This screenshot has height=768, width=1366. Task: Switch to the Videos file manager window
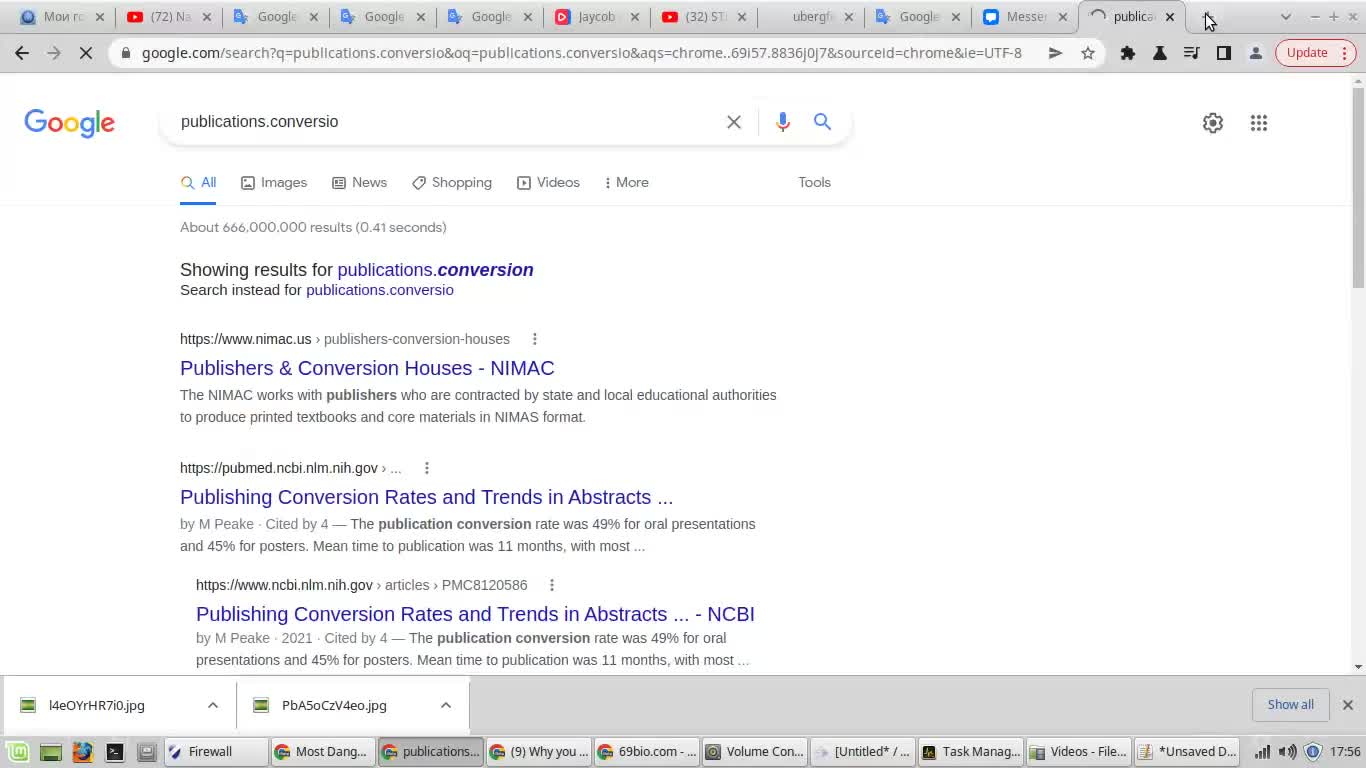(1079, 752)
